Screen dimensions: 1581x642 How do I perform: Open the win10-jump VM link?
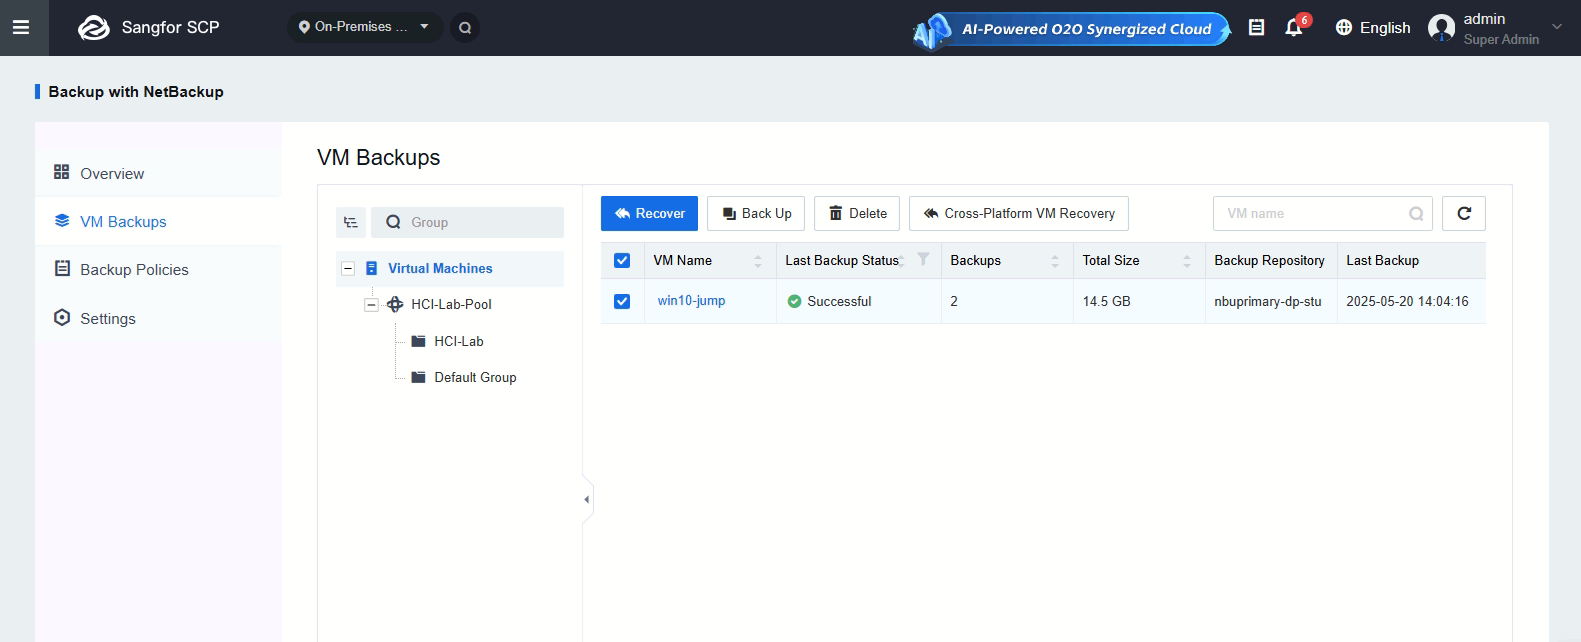point(691,301)
